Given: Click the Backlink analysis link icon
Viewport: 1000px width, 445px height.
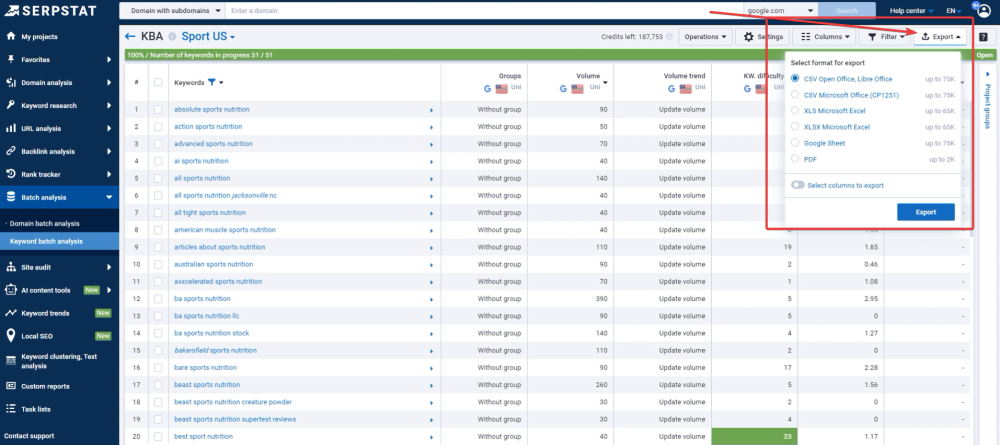Looking at the screenshot, I should tap(11, 151).
